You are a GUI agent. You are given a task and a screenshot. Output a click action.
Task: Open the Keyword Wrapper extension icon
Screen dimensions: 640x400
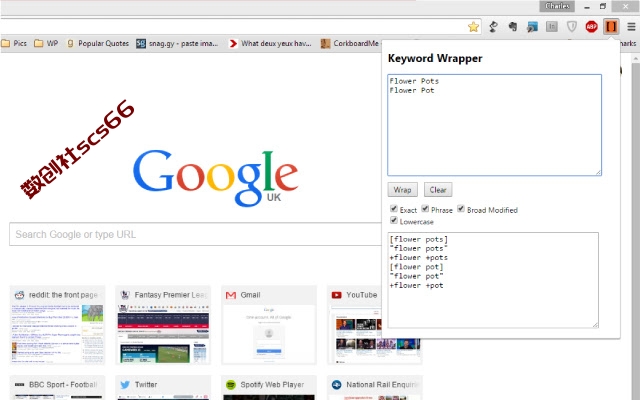pos(611,27)
